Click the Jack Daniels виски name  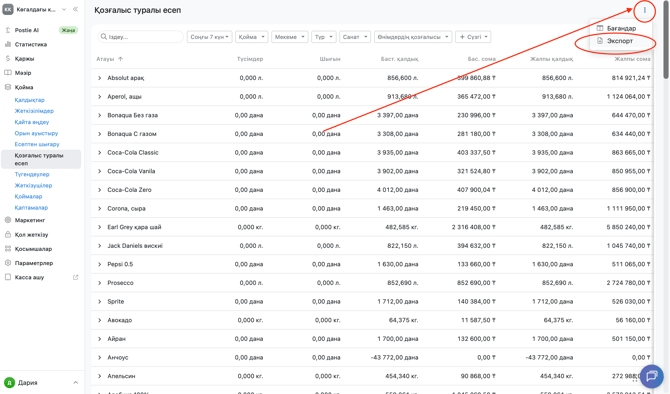point(135,246)
